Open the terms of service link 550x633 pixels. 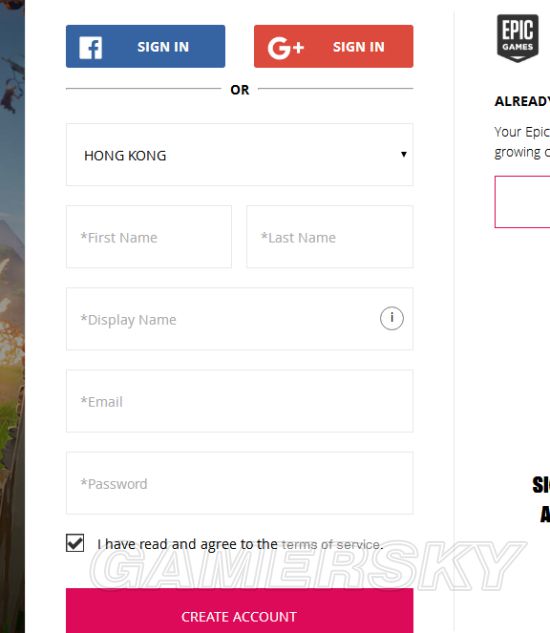331,545
